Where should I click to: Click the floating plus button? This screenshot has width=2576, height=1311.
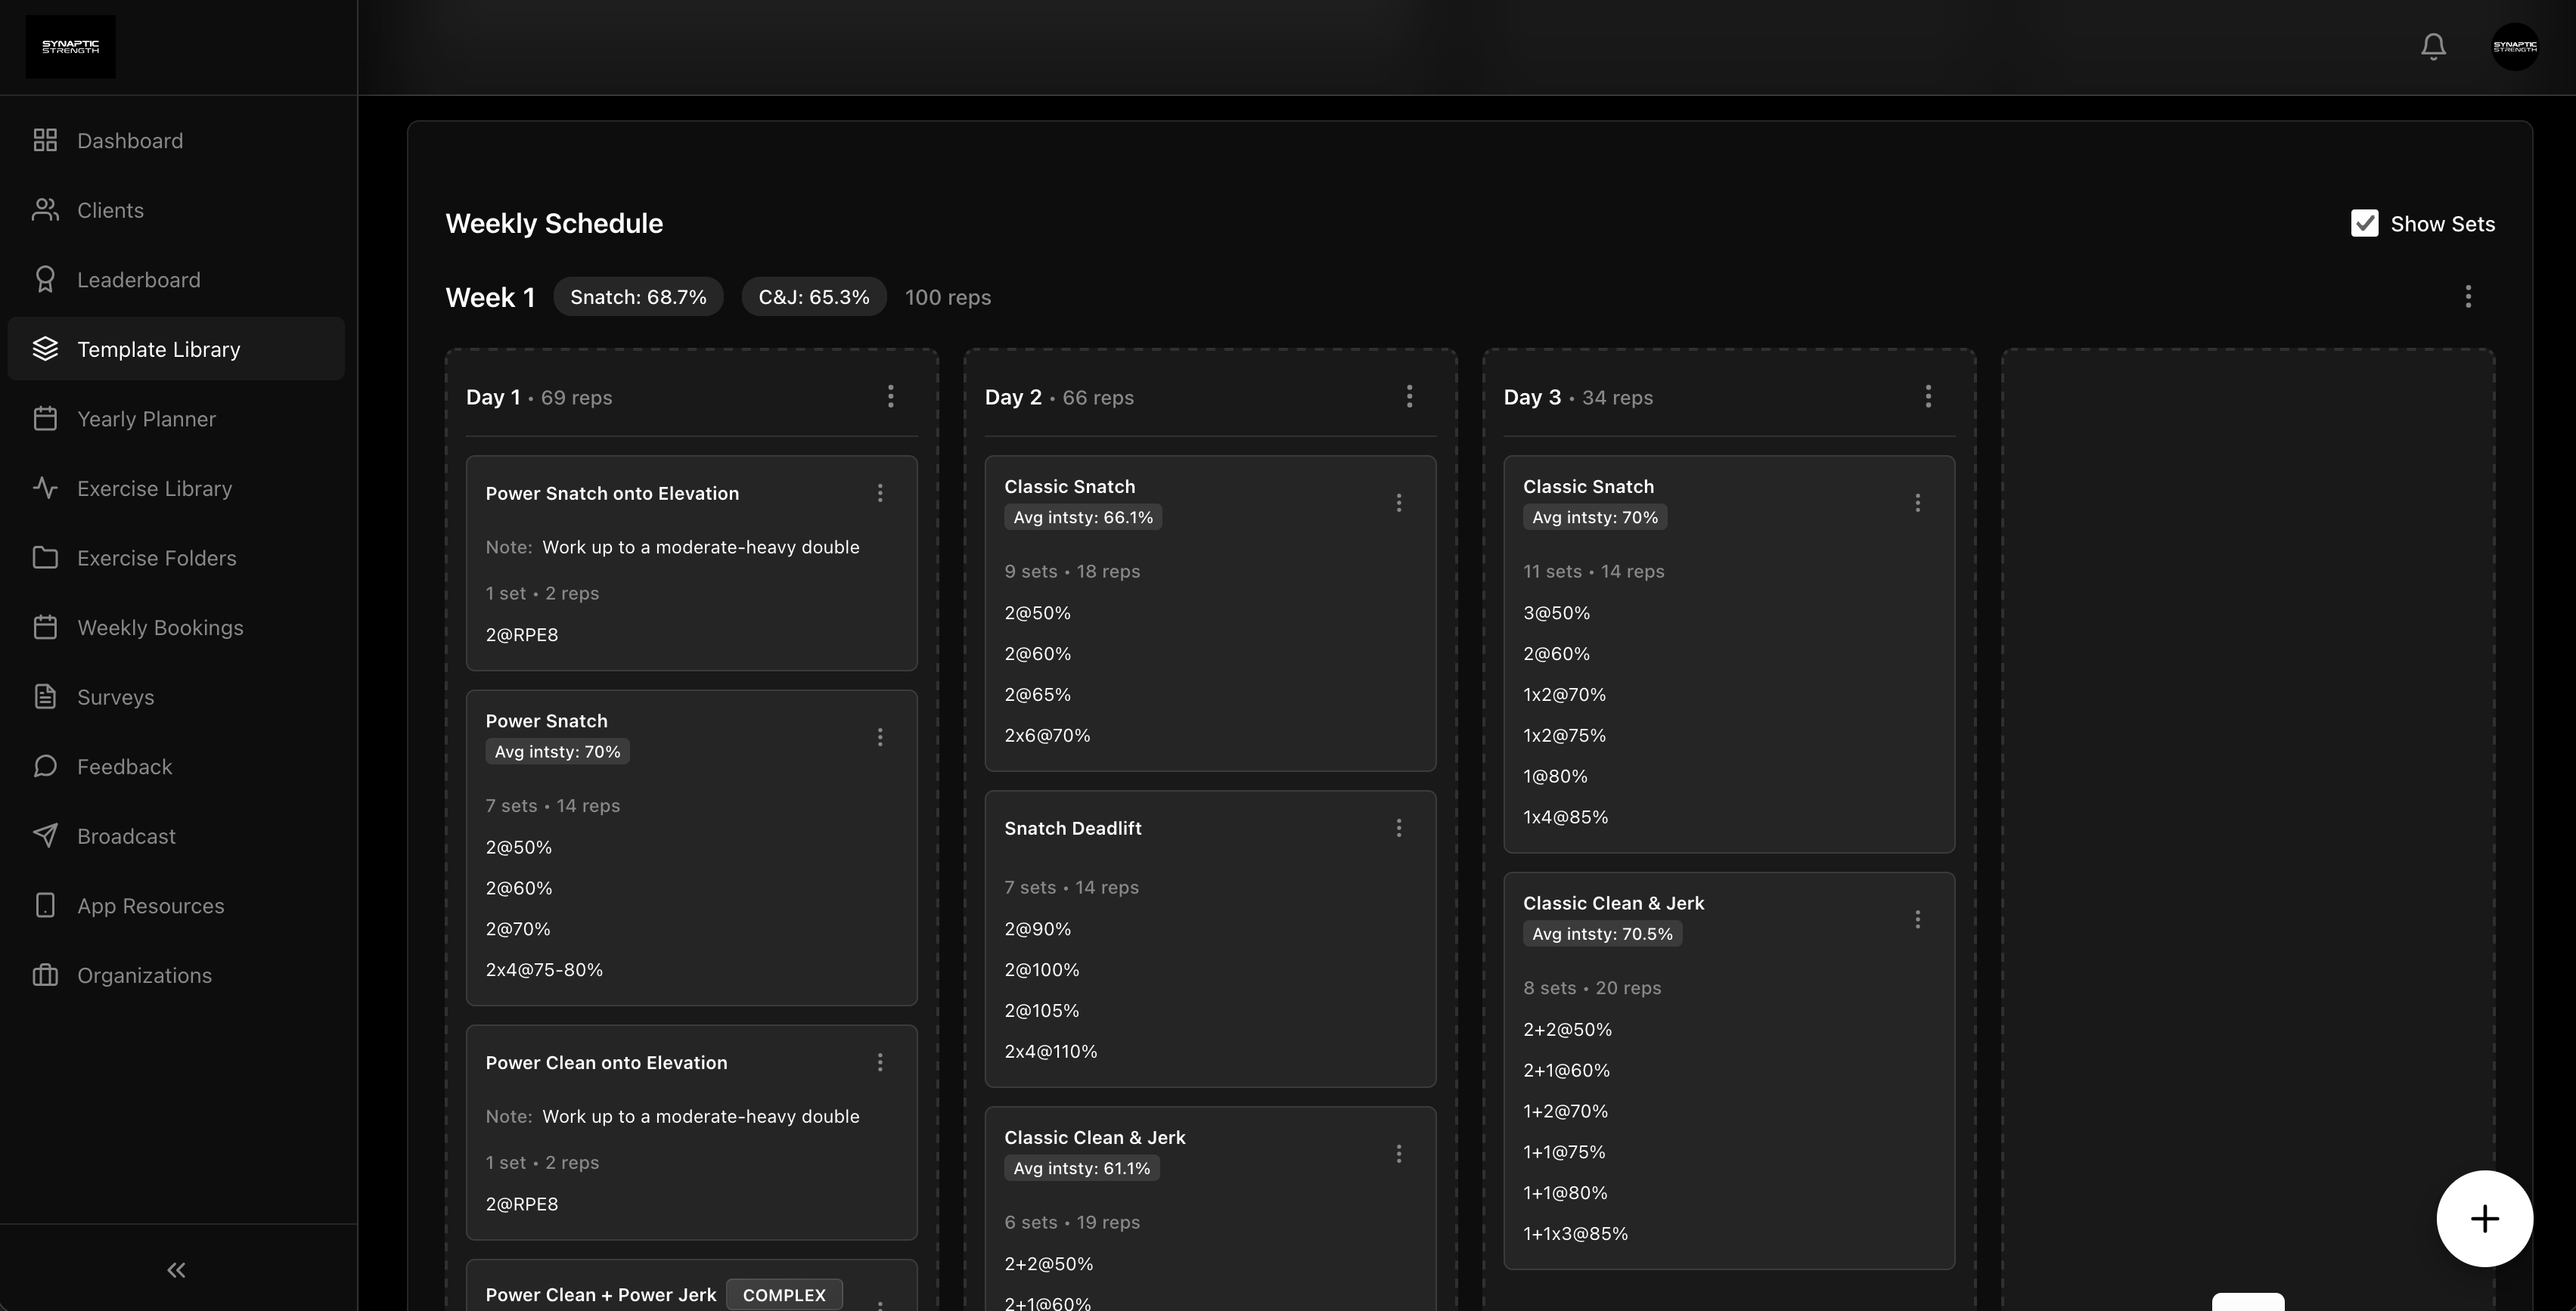pos(2484,1218)
